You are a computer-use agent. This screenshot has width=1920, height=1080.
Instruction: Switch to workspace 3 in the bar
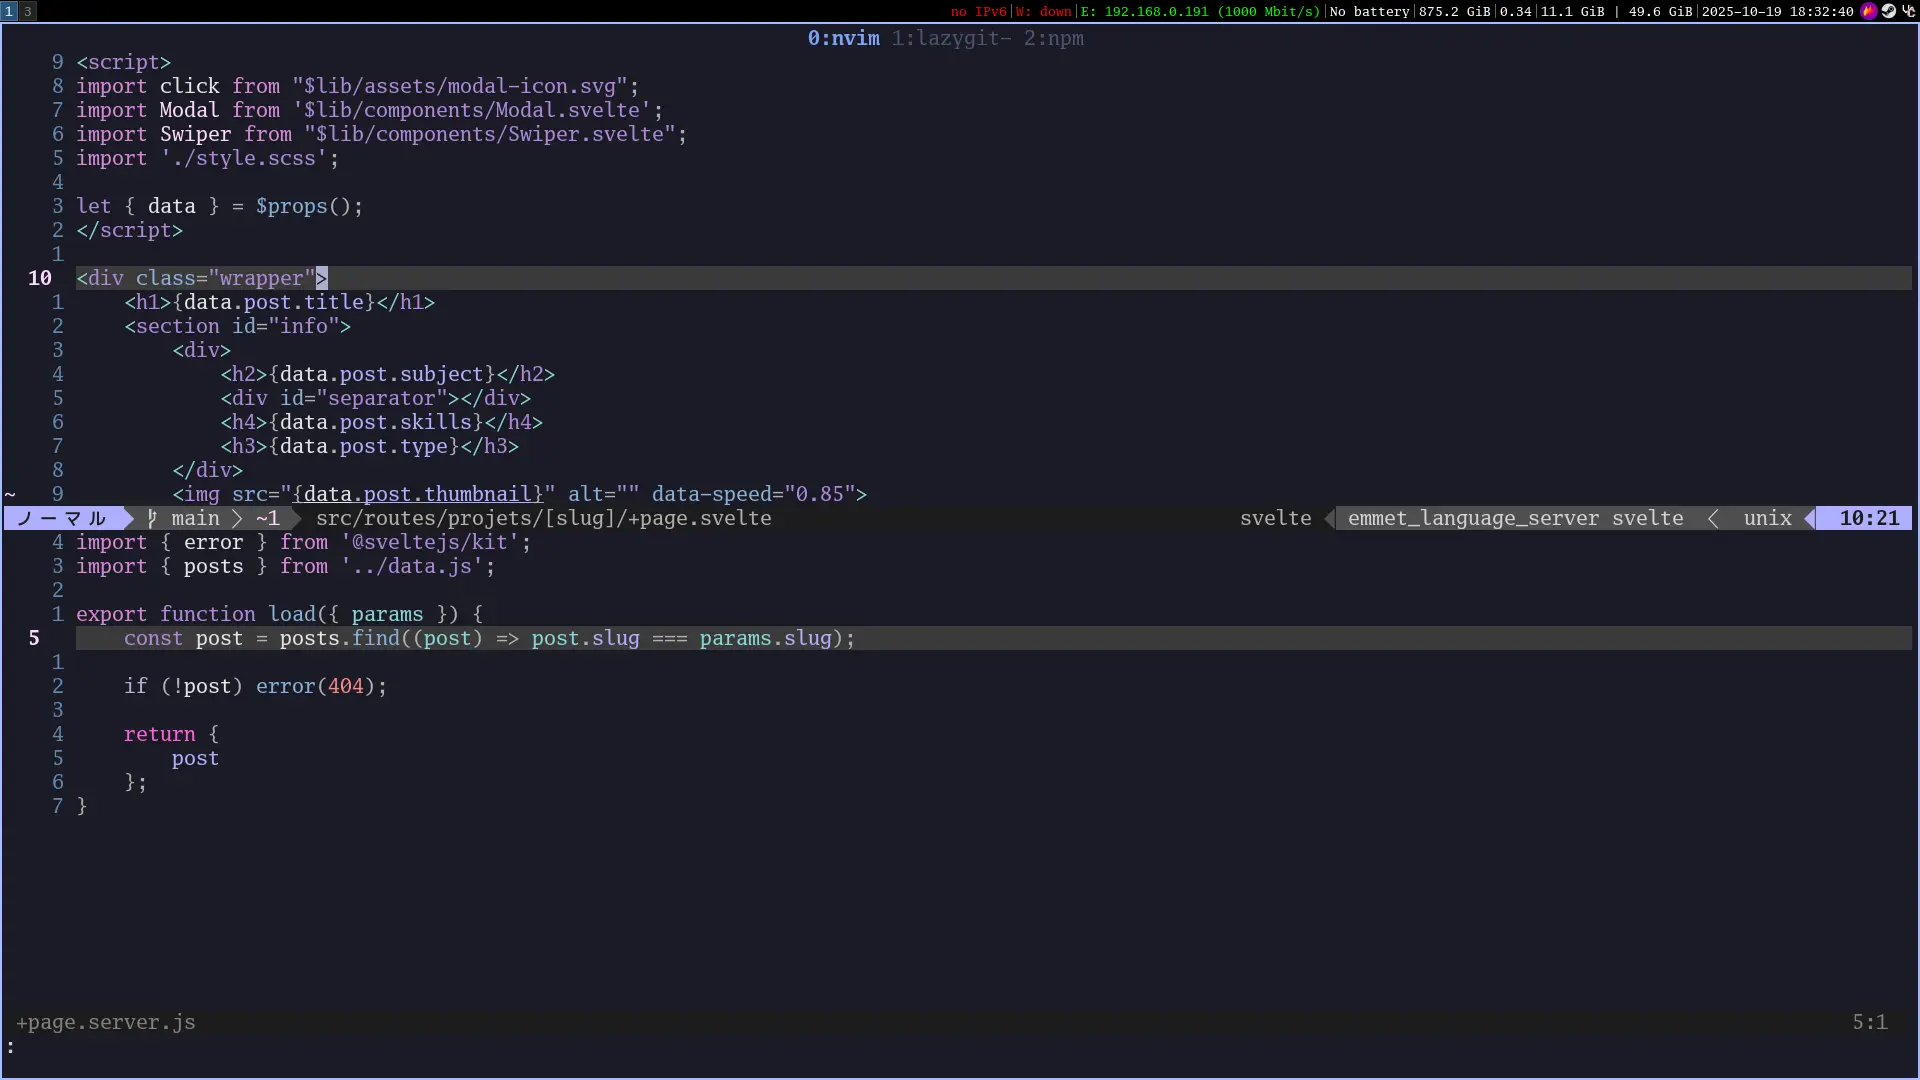coord(27,11)
